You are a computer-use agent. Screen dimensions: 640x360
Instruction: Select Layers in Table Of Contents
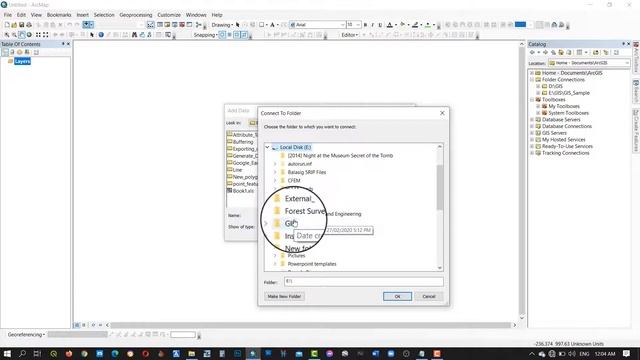point(22,61)
